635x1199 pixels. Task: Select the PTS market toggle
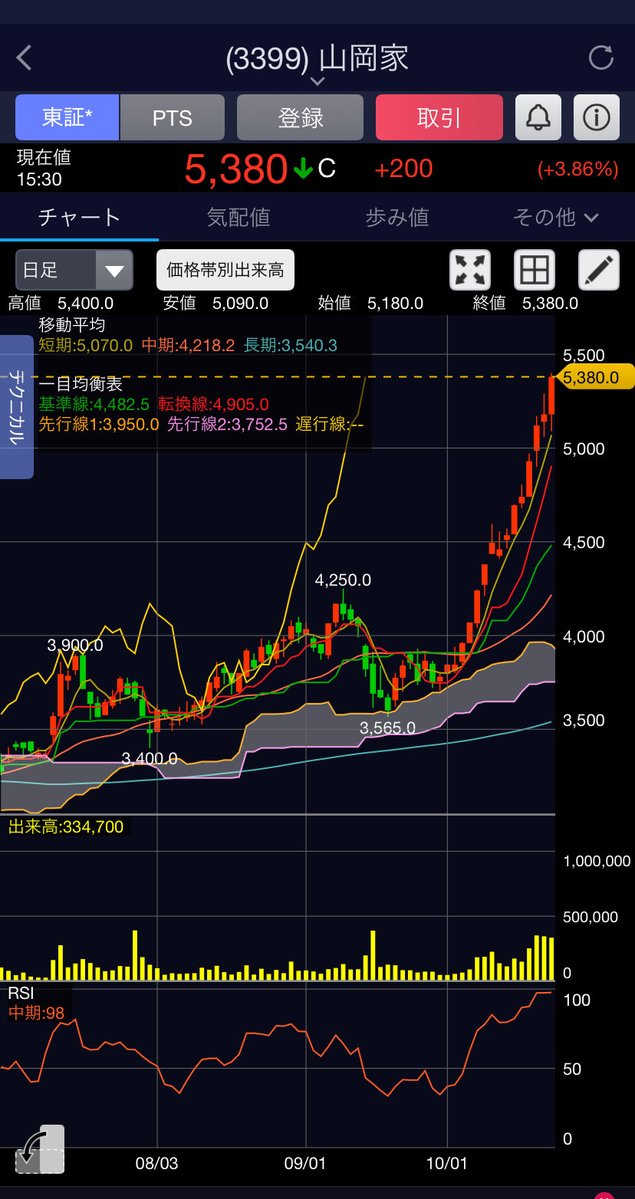pos(172,117)
